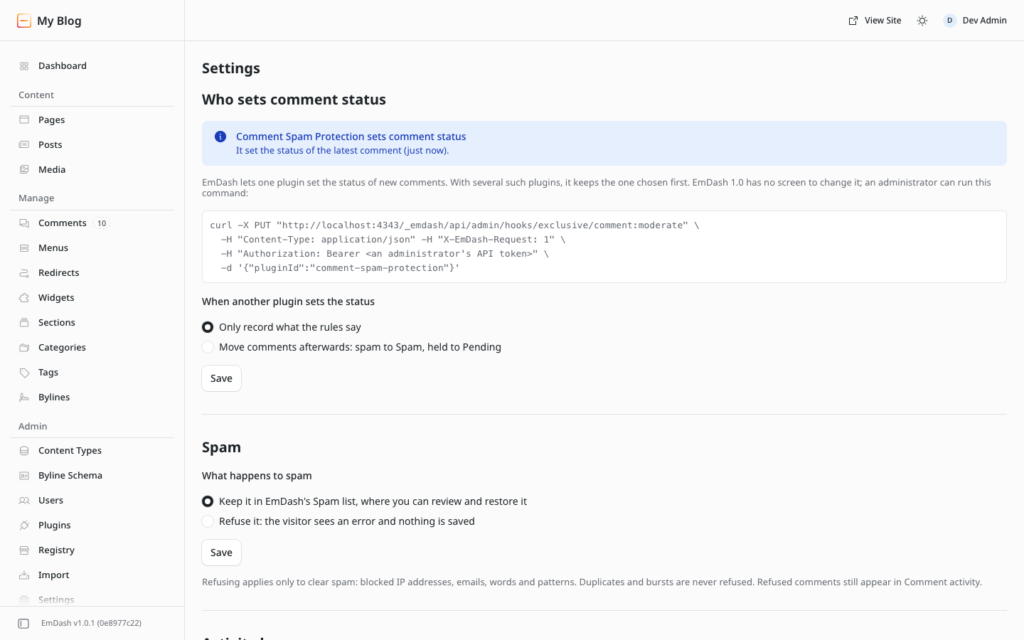Select "Only record what the rules say"

tap(208, 327)
